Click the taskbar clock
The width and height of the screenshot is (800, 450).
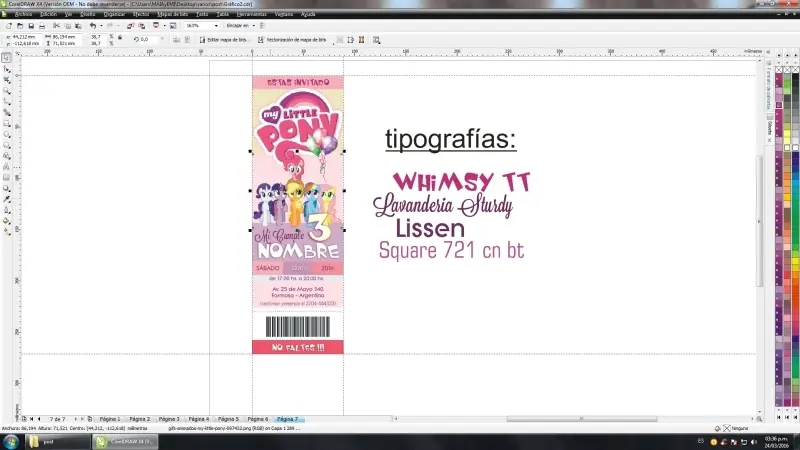point(776,442)
